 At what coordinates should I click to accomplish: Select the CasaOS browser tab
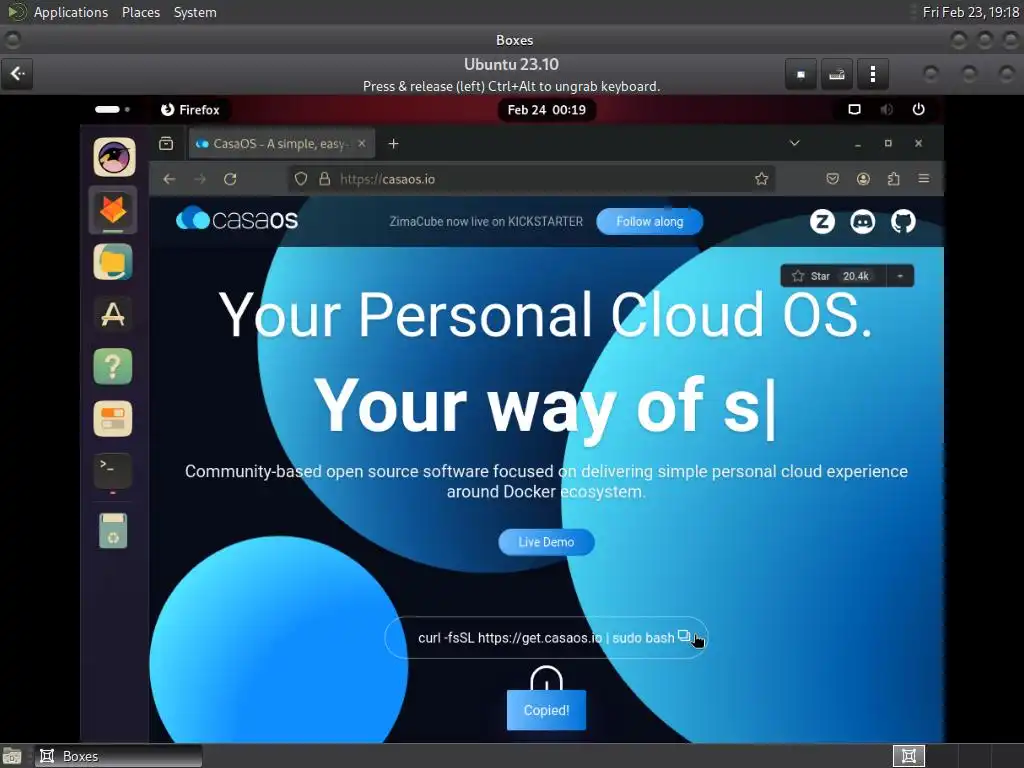(281, 144)
